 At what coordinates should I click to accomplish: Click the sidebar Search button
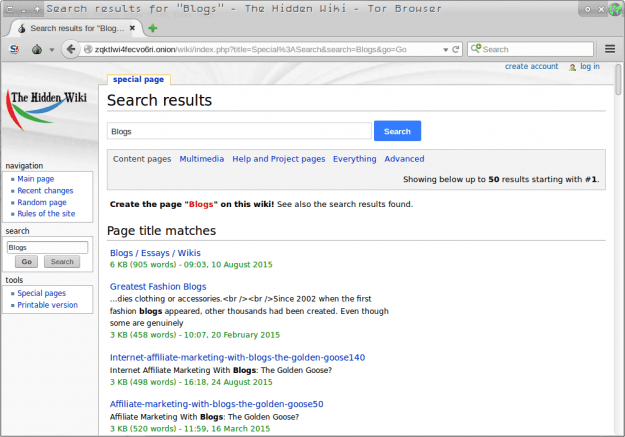click(62, 262)
